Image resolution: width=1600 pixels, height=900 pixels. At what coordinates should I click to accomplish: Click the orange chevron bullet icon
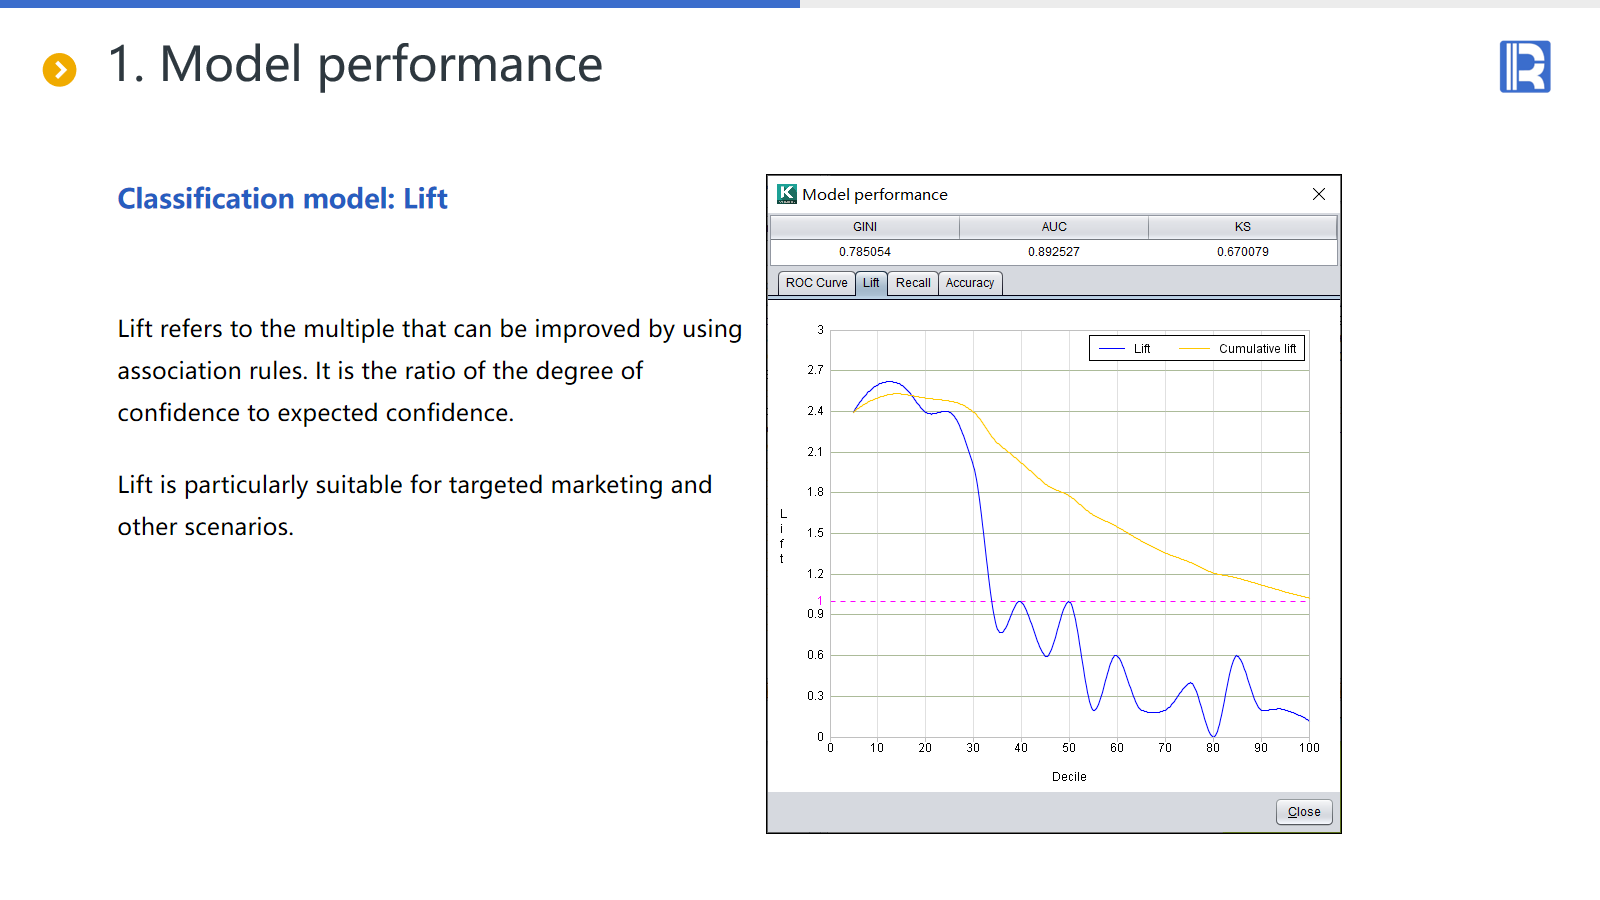59,69
